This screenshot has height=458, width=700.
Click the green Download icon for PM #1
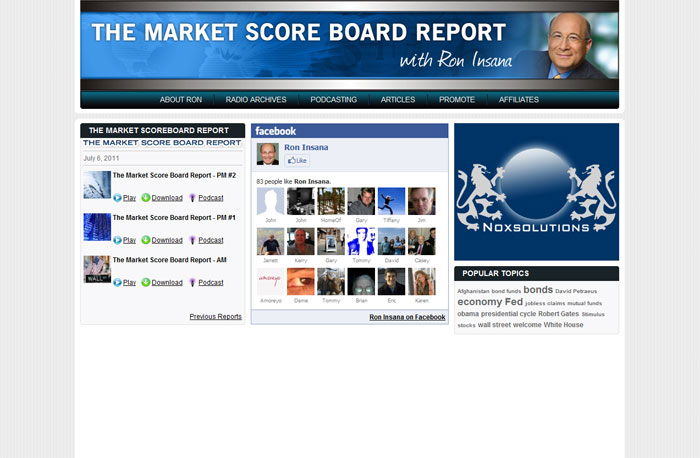pos(146,240)
